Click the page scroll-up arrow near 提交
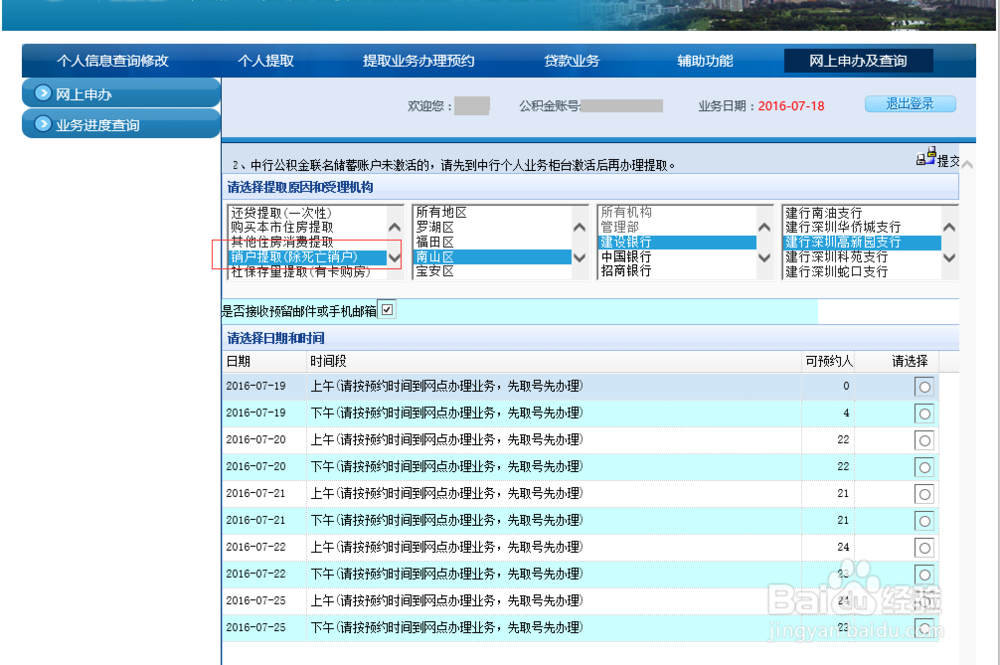The image size is (1000, 665). pos(967,164)
